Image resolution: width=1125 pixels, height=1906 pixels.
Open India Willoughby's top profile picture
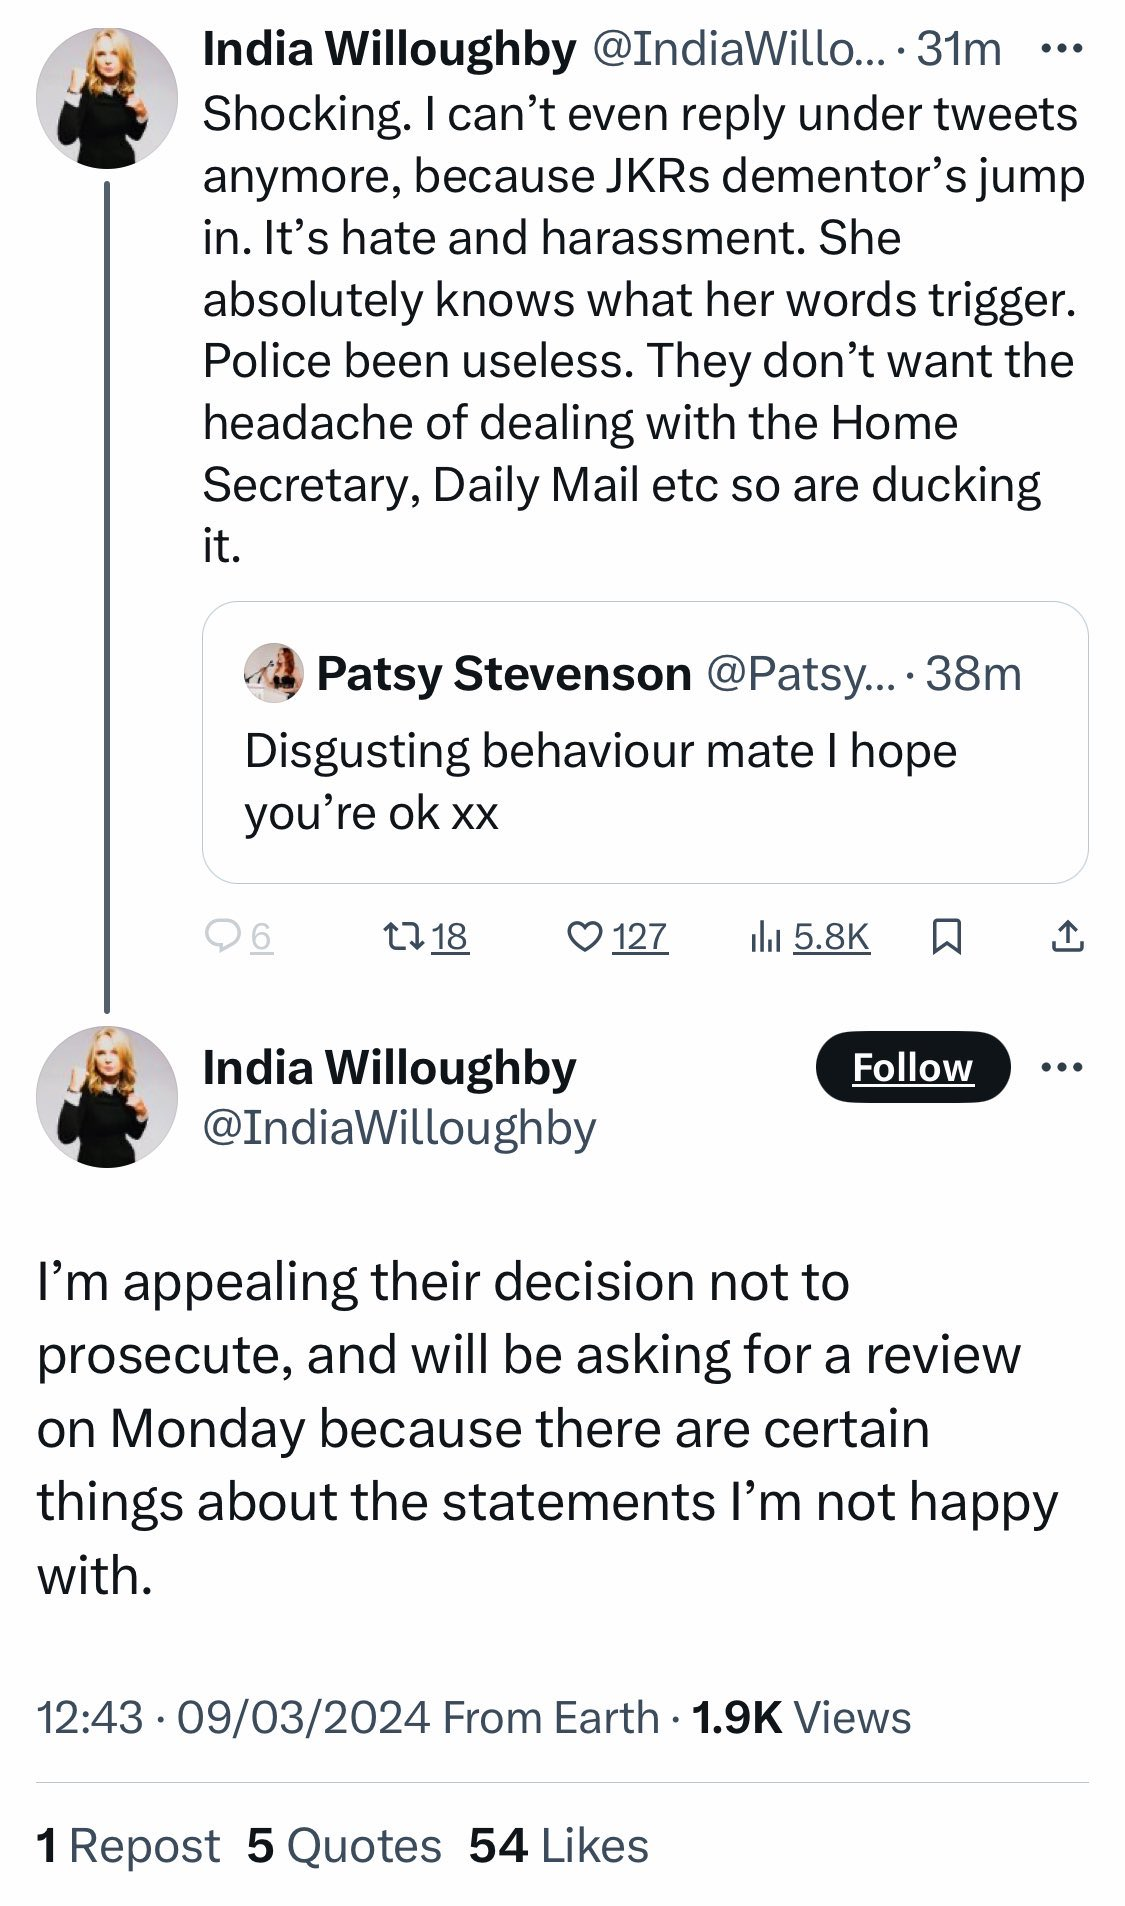pos(106,98)
